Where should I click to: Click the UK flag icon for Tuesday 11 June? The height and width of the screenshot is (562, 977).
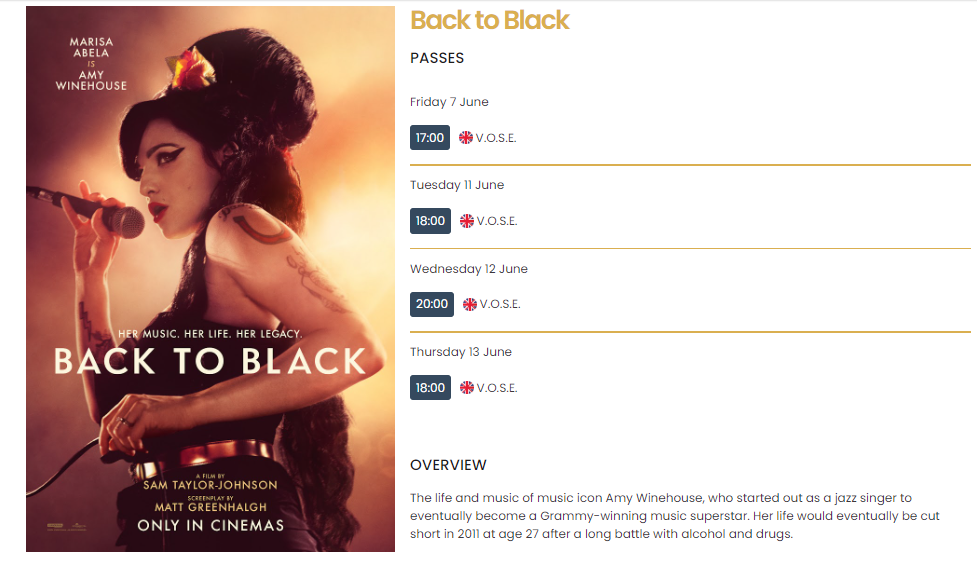[x=467, y=221]
